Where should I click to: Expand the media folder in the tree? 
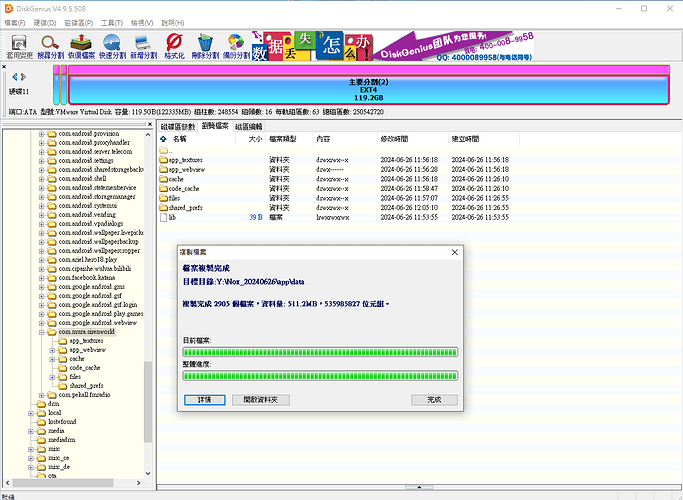click(x=31, y=431)
